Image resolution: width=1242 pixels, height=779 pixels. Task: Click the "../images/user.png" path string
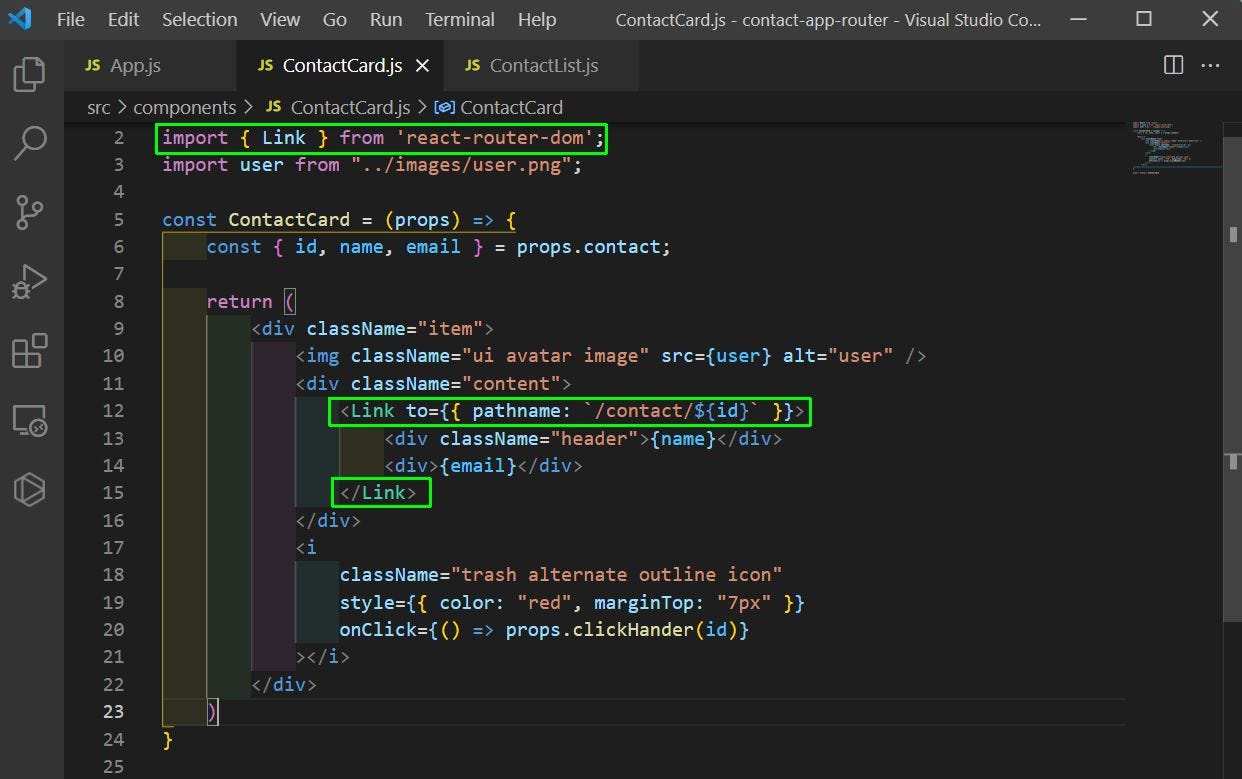(x=461, y=164)
